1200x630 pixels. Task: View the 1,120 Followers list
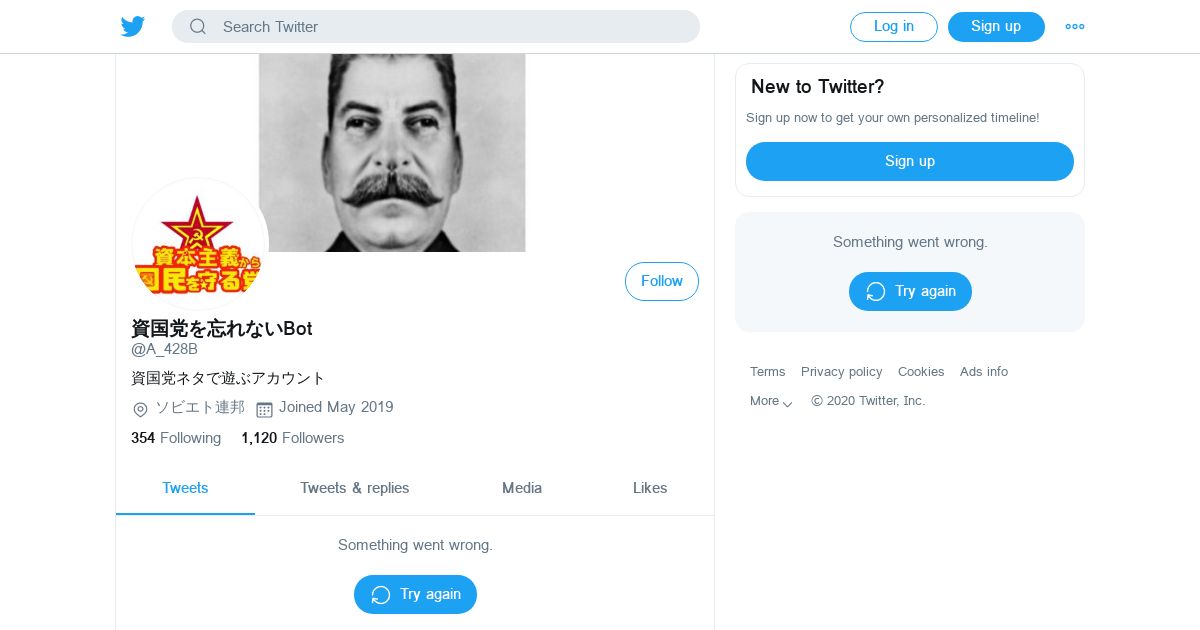(x=292, y=438)
